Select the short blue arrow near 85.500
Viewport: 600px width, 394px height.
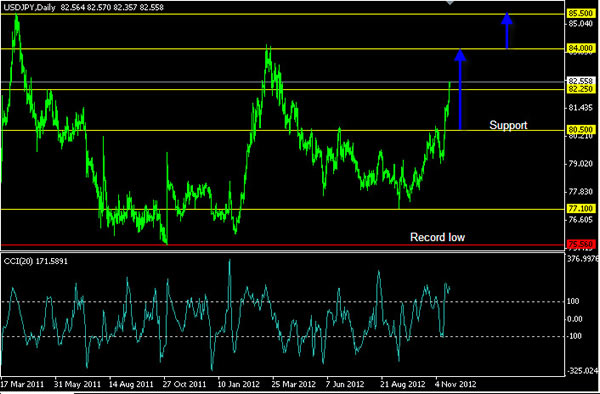[x=507, y=31]
